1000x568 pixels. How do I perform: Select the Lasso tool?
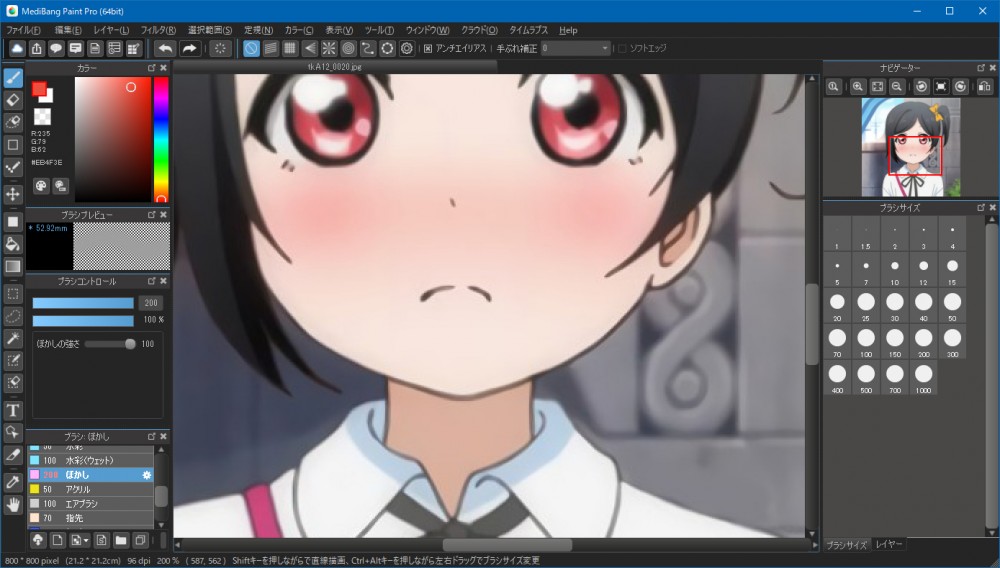[13, 316]
